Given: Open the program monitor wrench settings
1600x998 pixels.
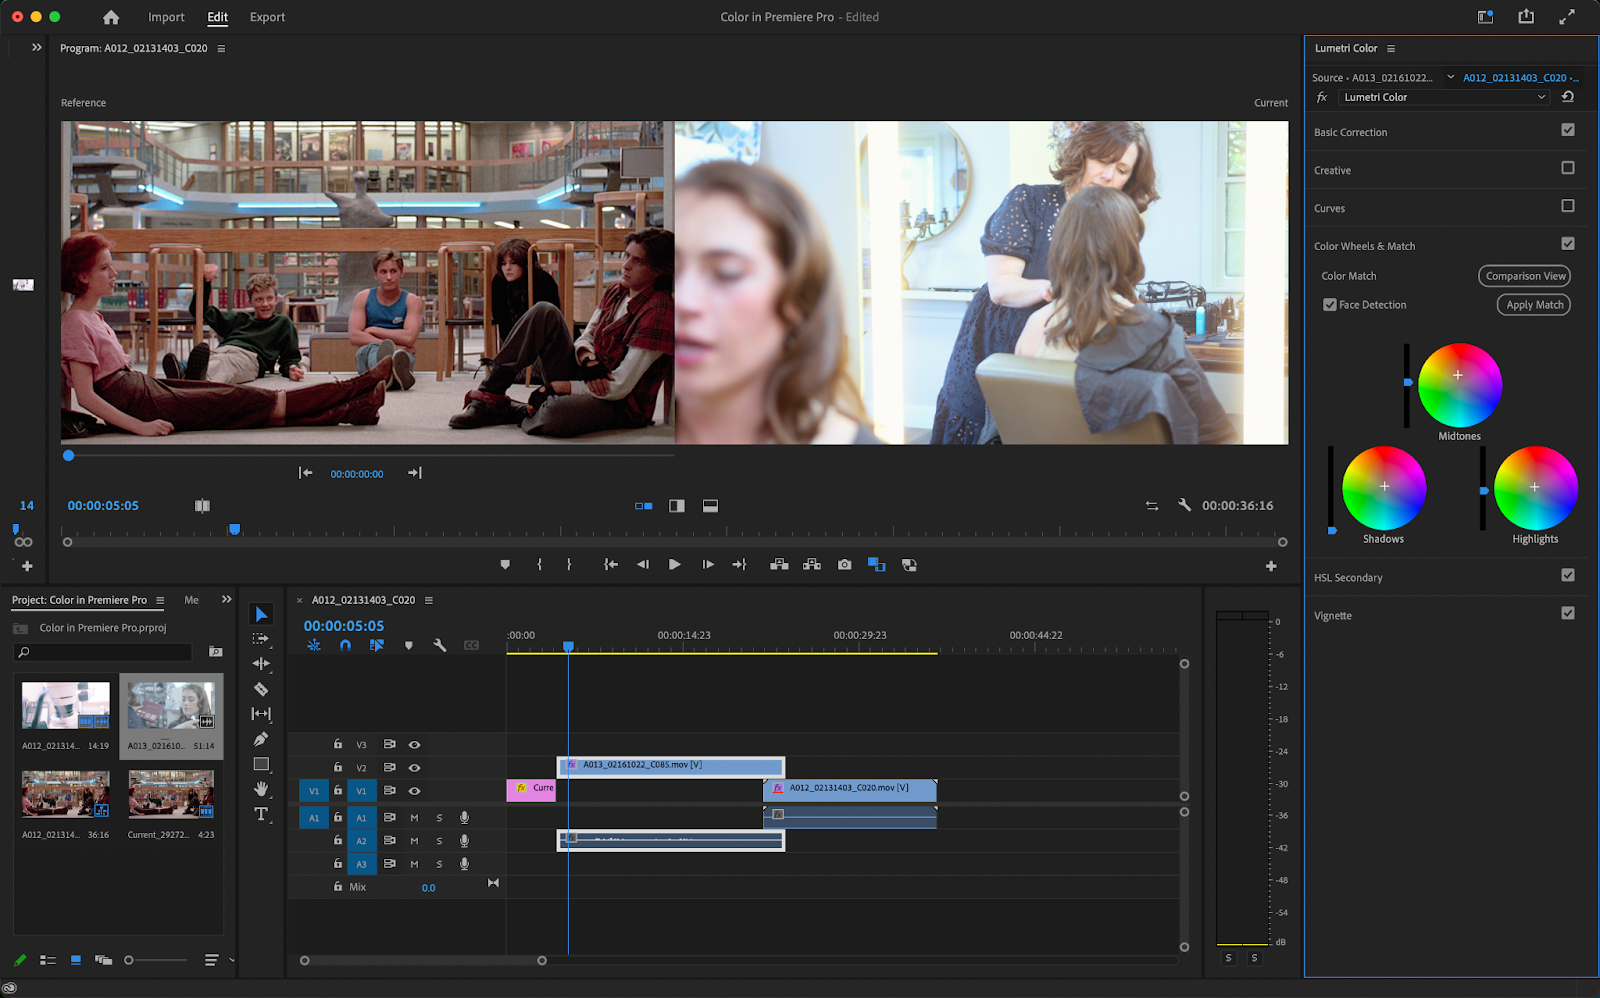Looking at the screenshot, I should click(1184, 505).
